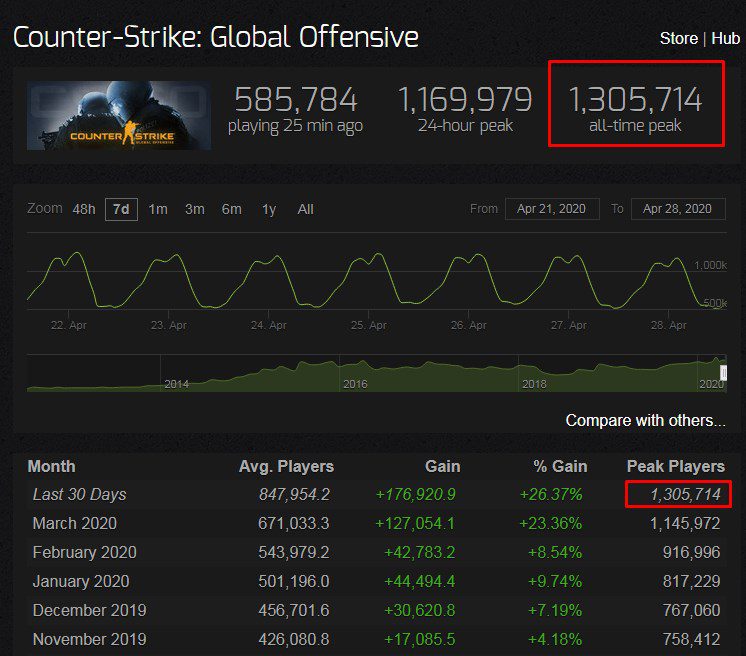Click average players value 847,954.2
The width and height of the screenshot is (746, 656).
point(294,494)
